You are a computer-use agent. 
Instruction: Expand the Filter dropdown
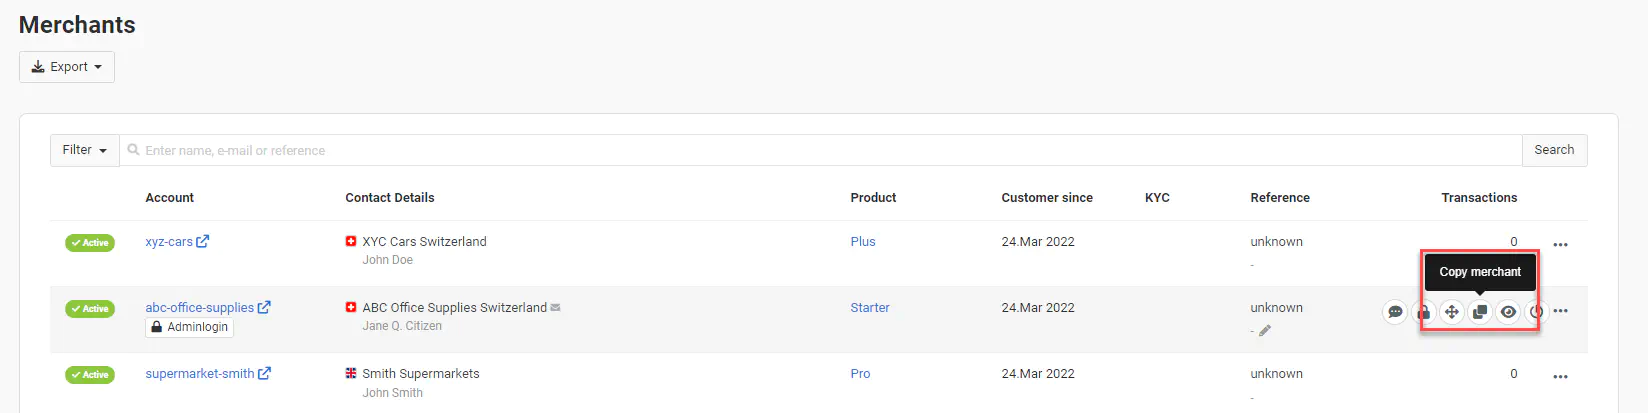click(x=84, y=150)
